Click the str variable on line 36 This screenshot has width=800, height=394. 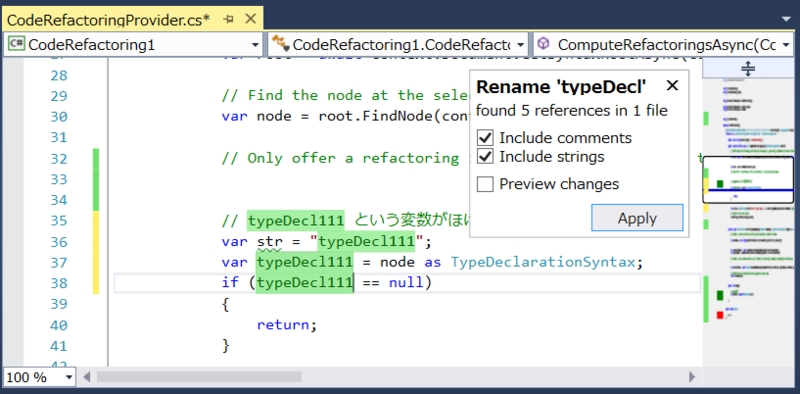[x=269, y=242]
